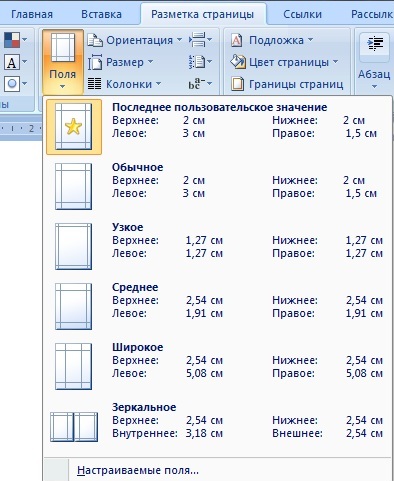Select the Узкое margin preset
Screen dimensions: 394x481
pyautogui.click(x=218, y=246)
